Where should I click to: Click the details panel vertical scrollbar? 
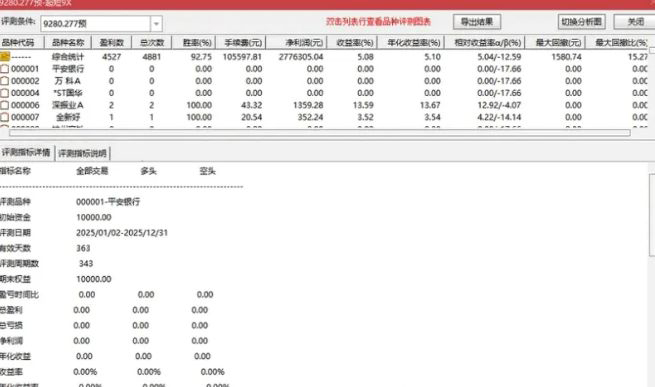pyautogui.click(x=652, y=215)
